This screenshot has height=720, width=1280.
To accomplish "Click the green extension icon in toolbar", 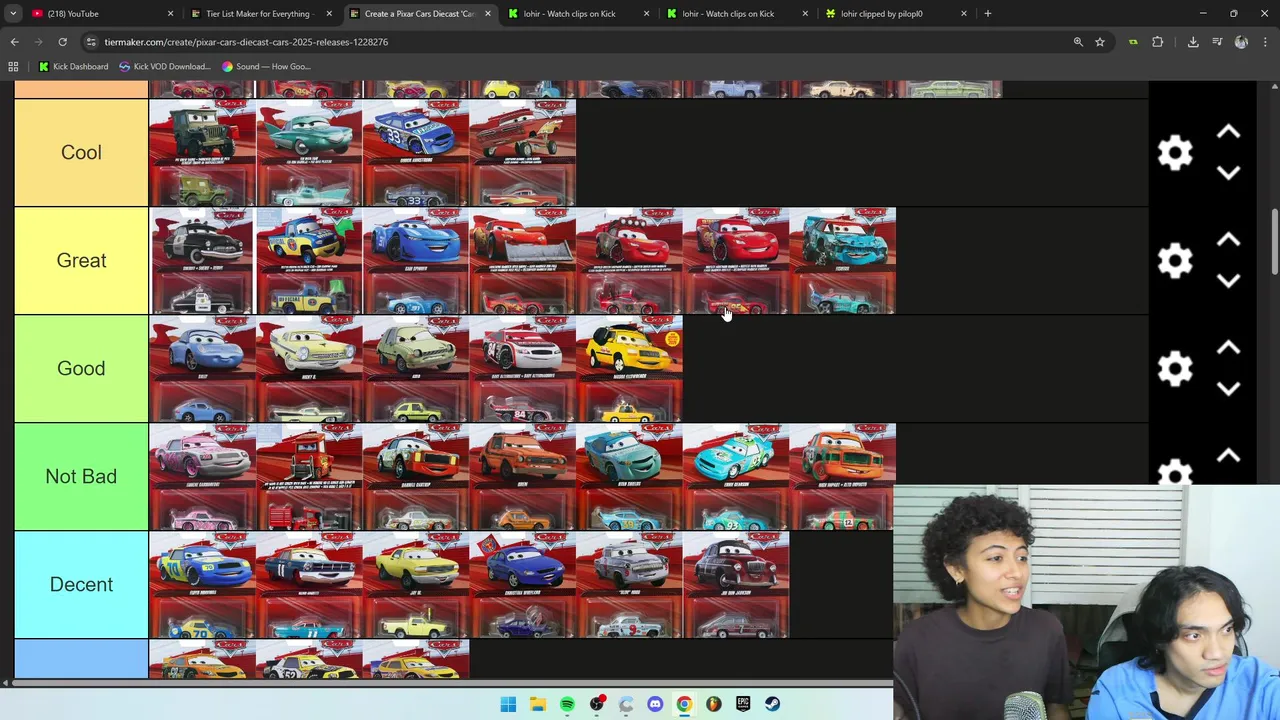I will (1133, 42).
